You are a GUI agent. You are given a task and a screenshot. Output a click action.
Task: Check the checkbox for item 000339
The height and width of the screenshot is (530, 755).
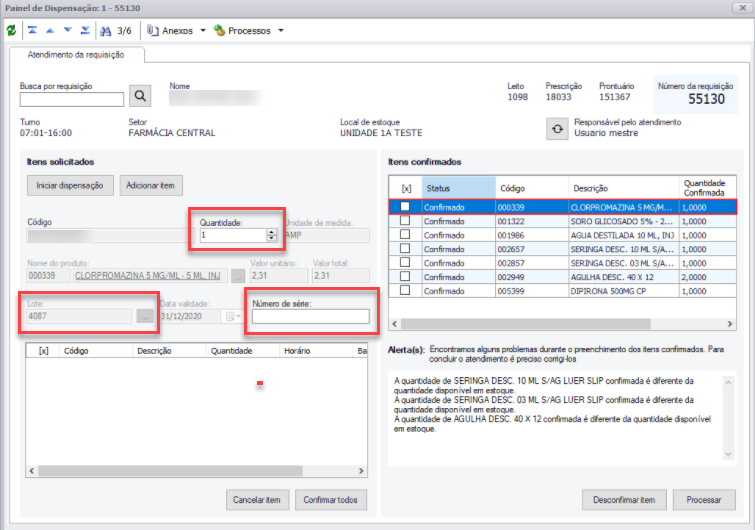coord(405,207)
